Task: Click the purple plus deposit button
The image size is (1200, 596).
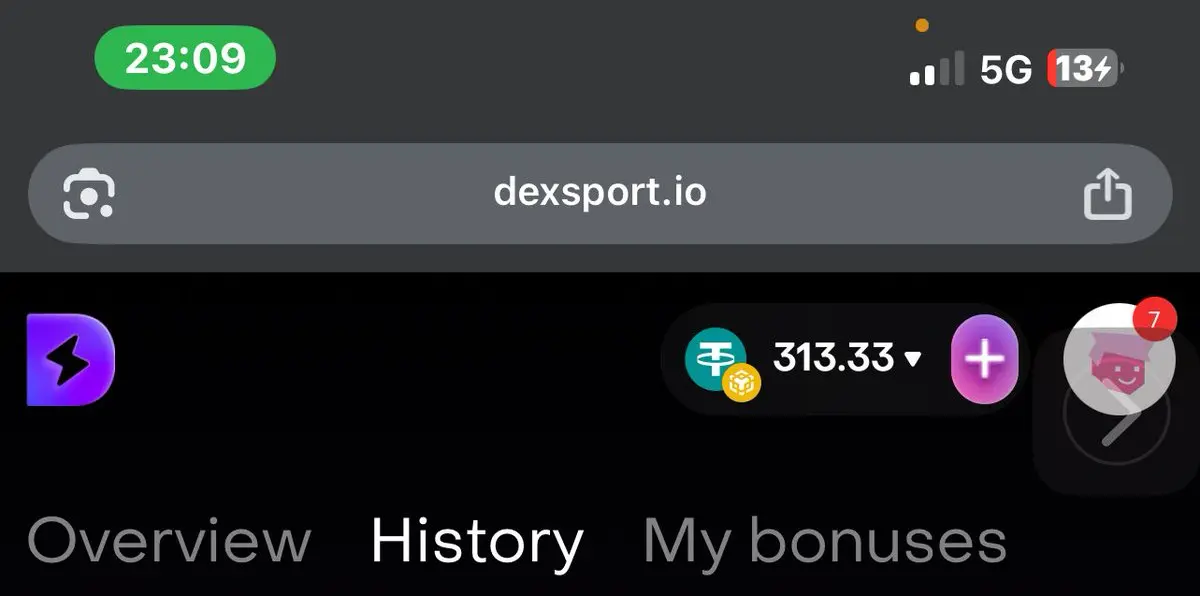Action: point(984,359)
